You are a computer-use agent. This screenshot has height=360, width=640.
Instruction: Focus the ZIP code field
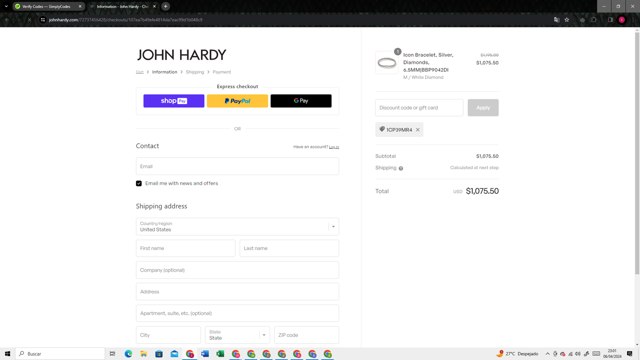click(x=307, y=335)
